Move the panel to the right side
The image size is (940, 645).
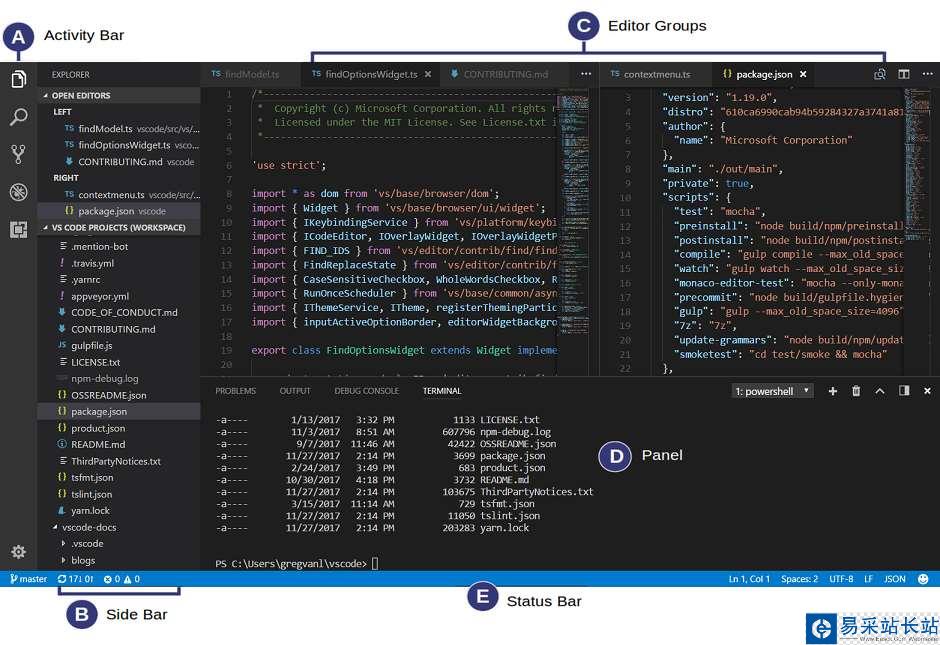pyautogui.click(x=904, y=391)
